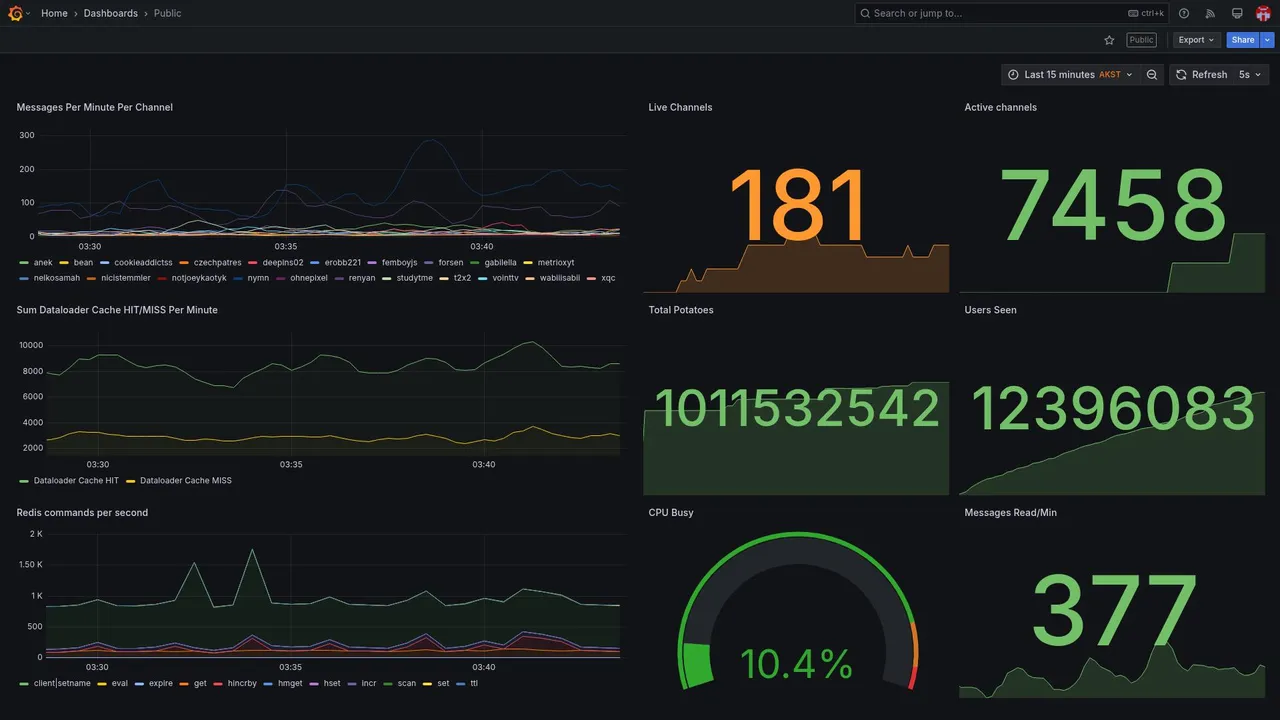Open Last 15 minutes time picker
The width and height of the screenshot is (1280, 720).
[x=1070, y=75]
